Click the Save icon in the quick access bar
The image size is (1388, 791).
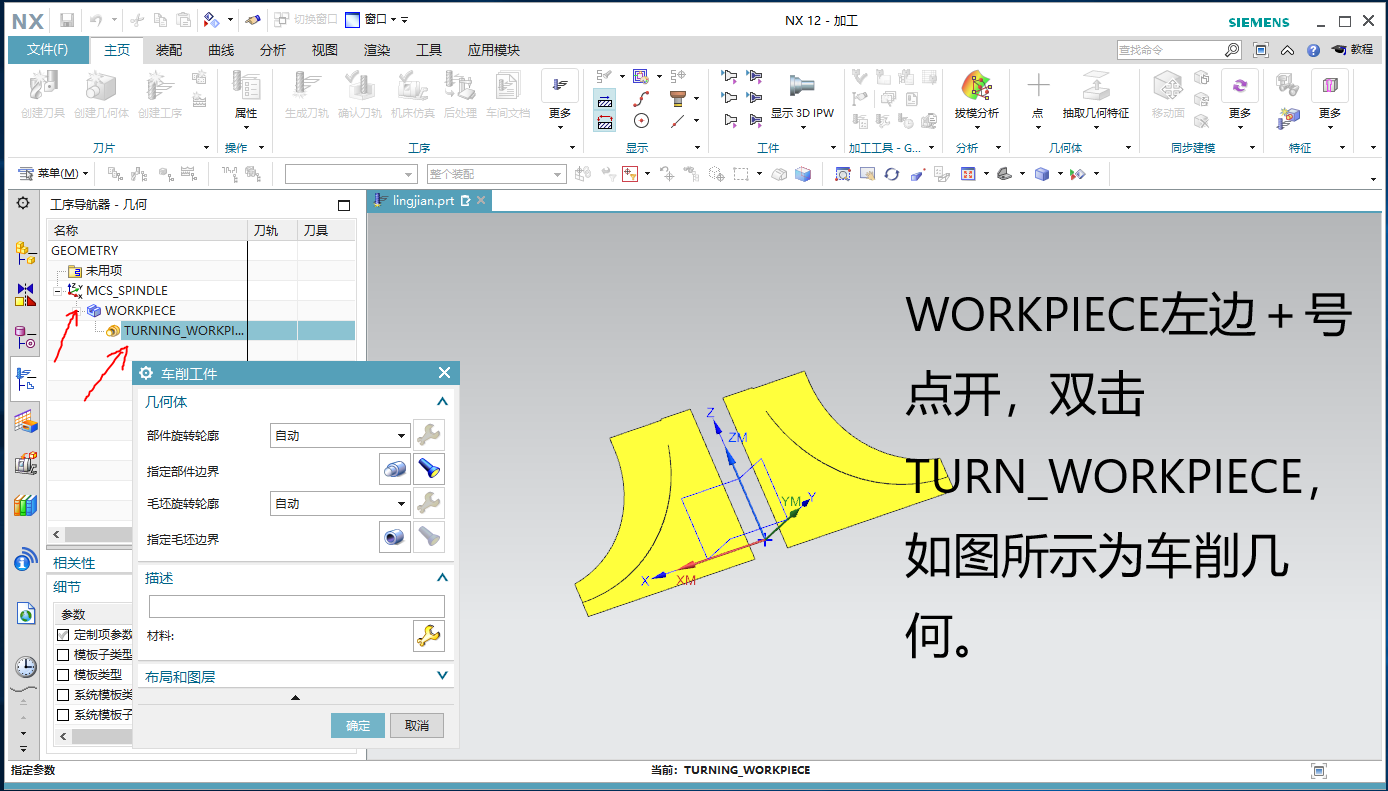(67, 20)
